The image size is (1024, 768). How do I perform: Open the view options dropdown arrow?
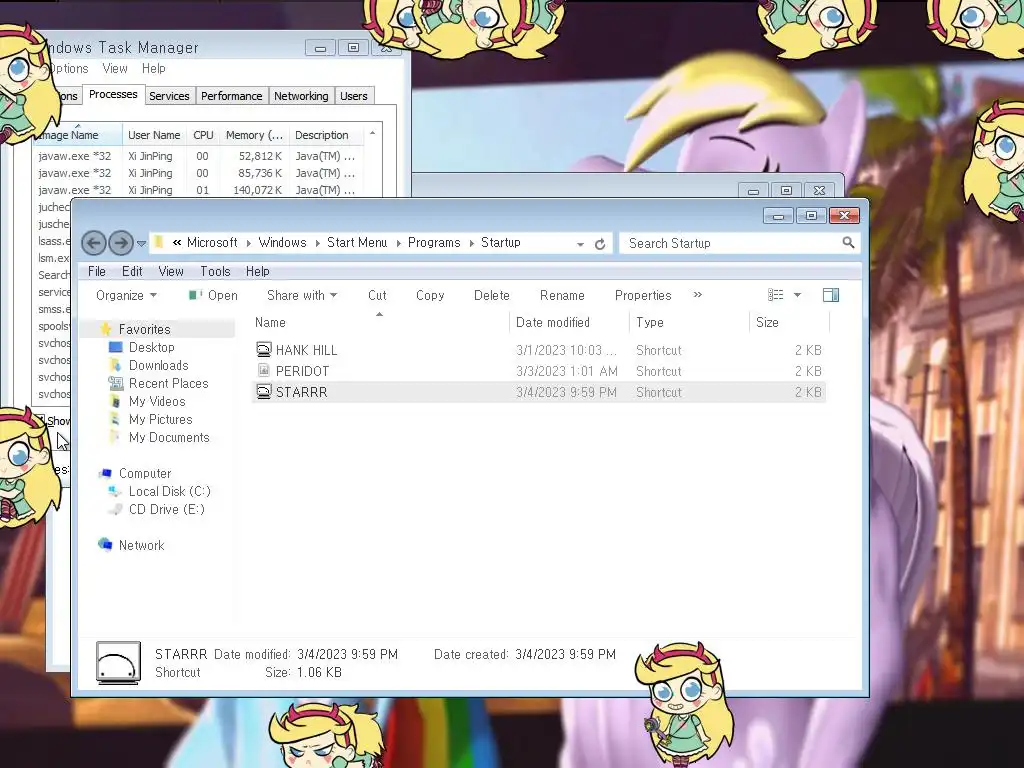coord(797,295)
